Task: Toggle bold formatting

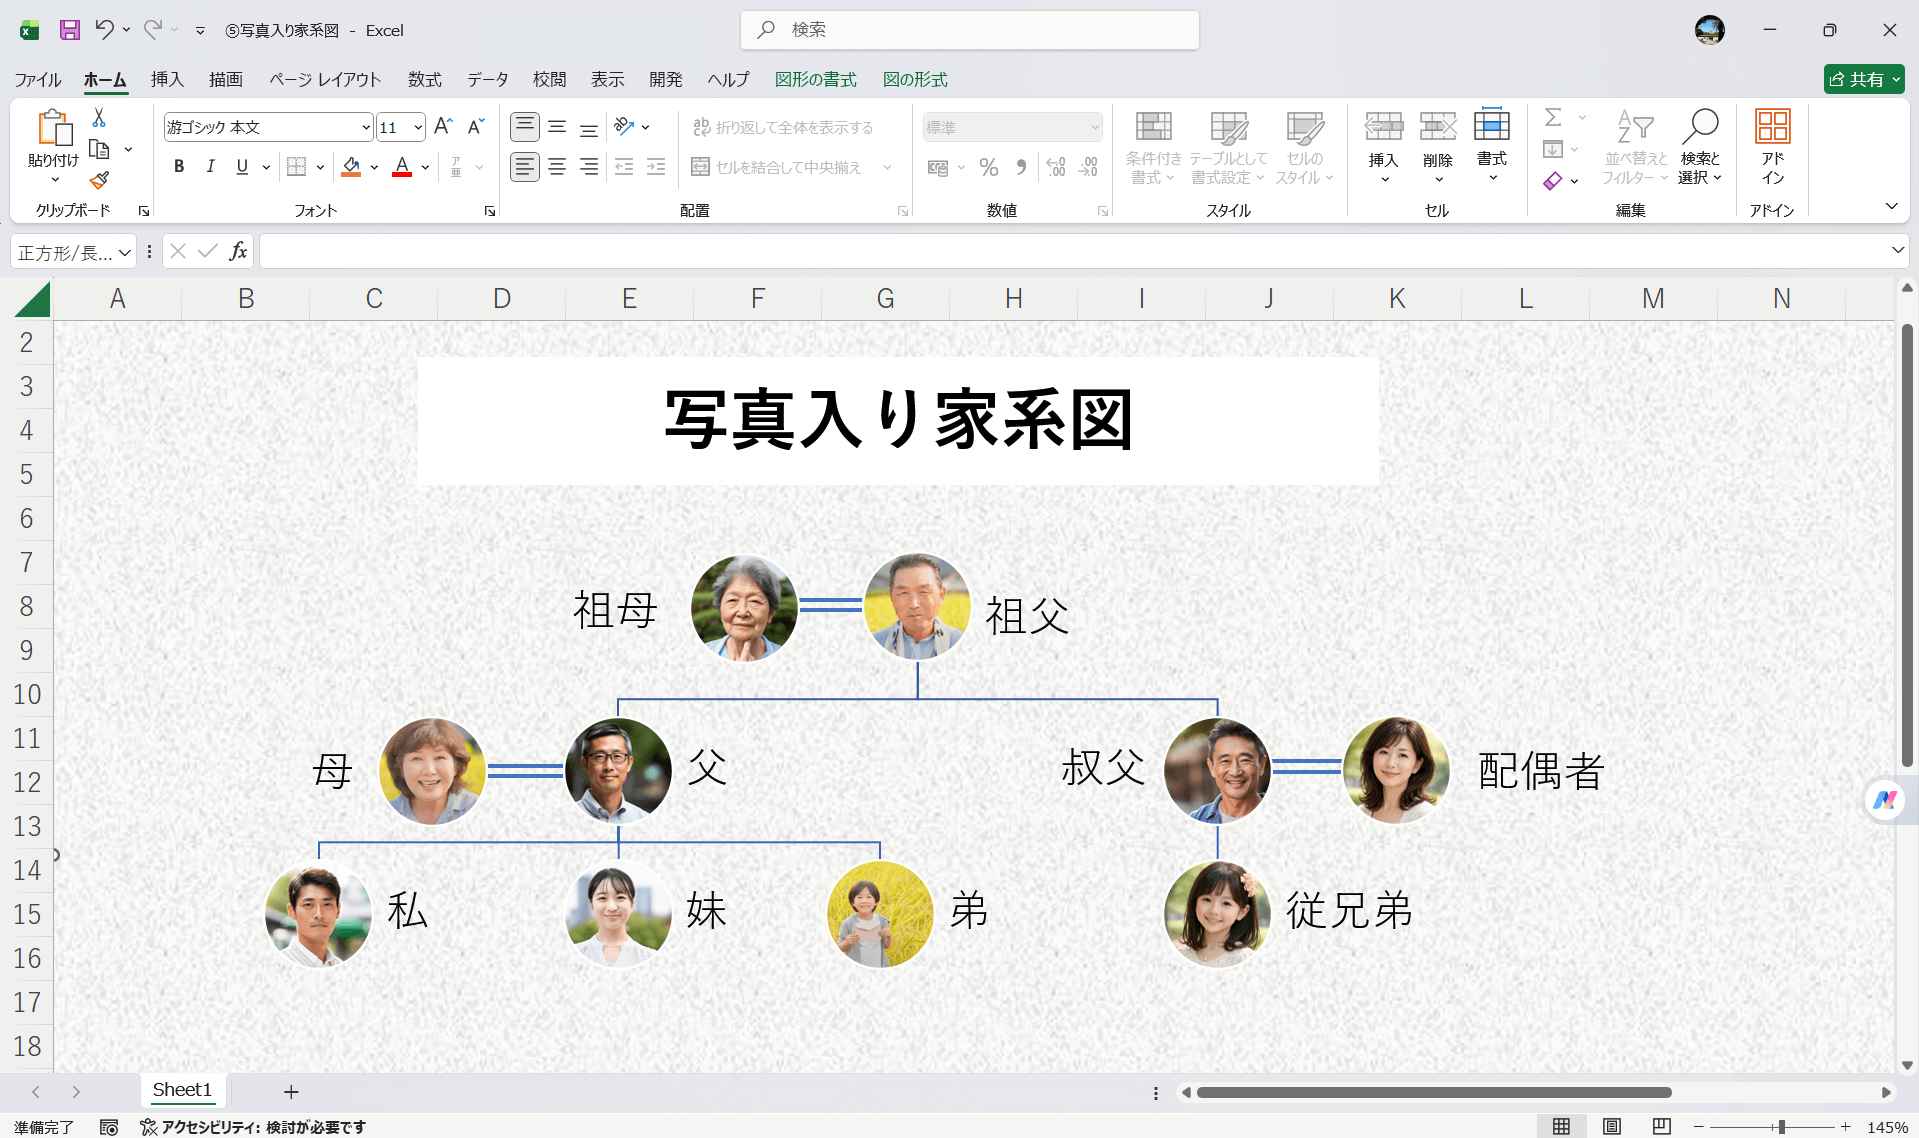Action: (179, 167)
